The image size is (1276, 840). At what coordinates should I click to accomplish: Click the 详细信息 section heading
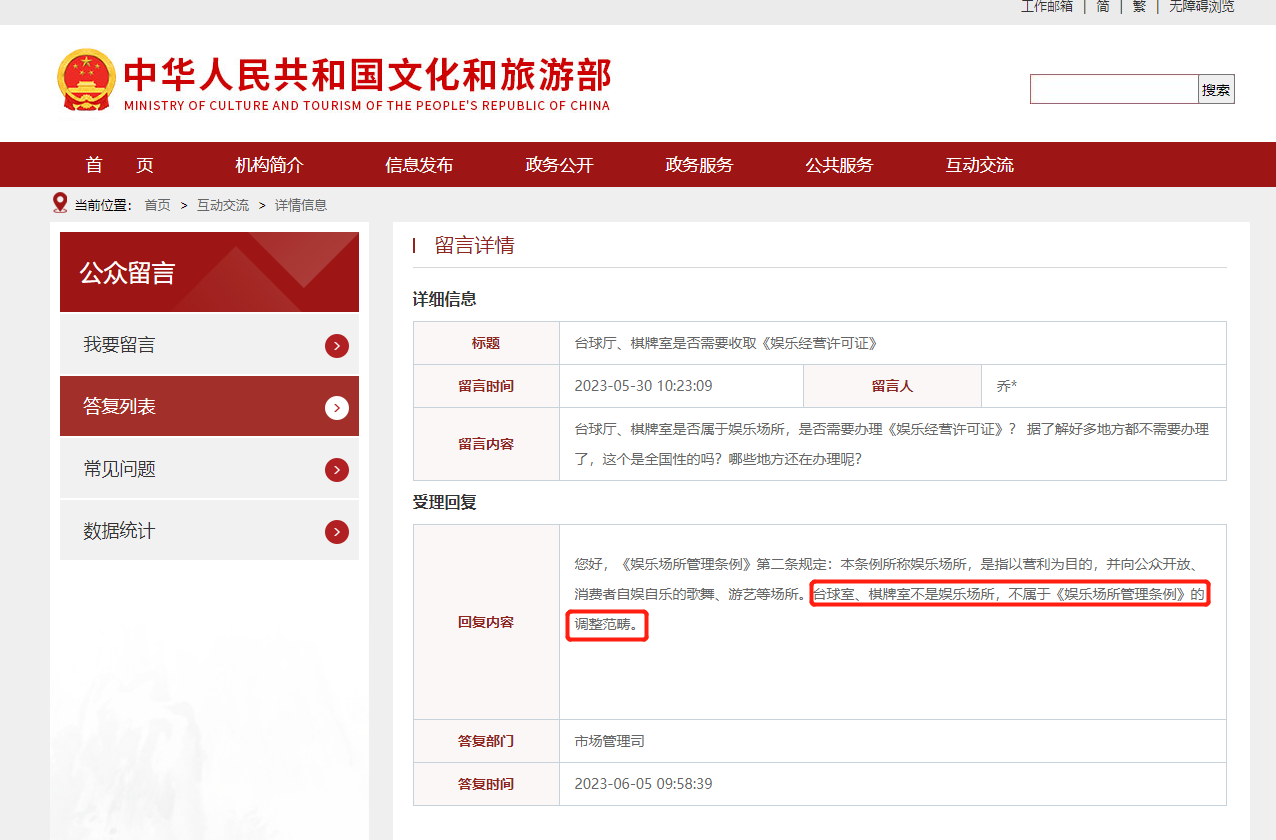tap(445, 299)
